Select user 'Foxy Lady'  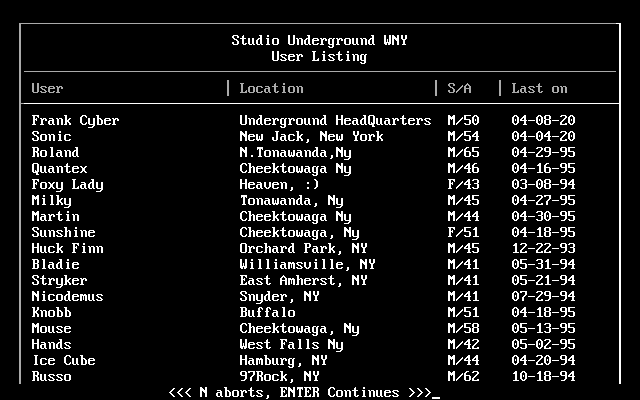[x=67, y=184]
